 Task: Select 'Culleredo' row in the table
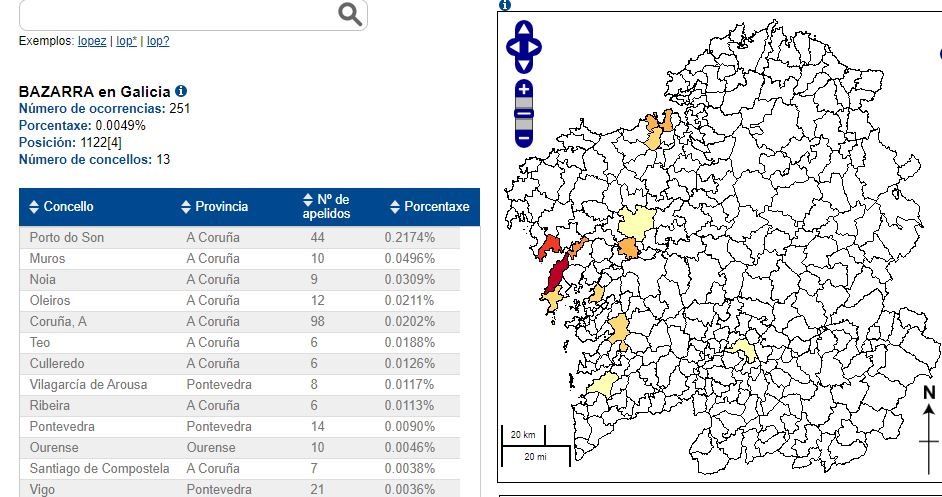[x=240, y=364]
